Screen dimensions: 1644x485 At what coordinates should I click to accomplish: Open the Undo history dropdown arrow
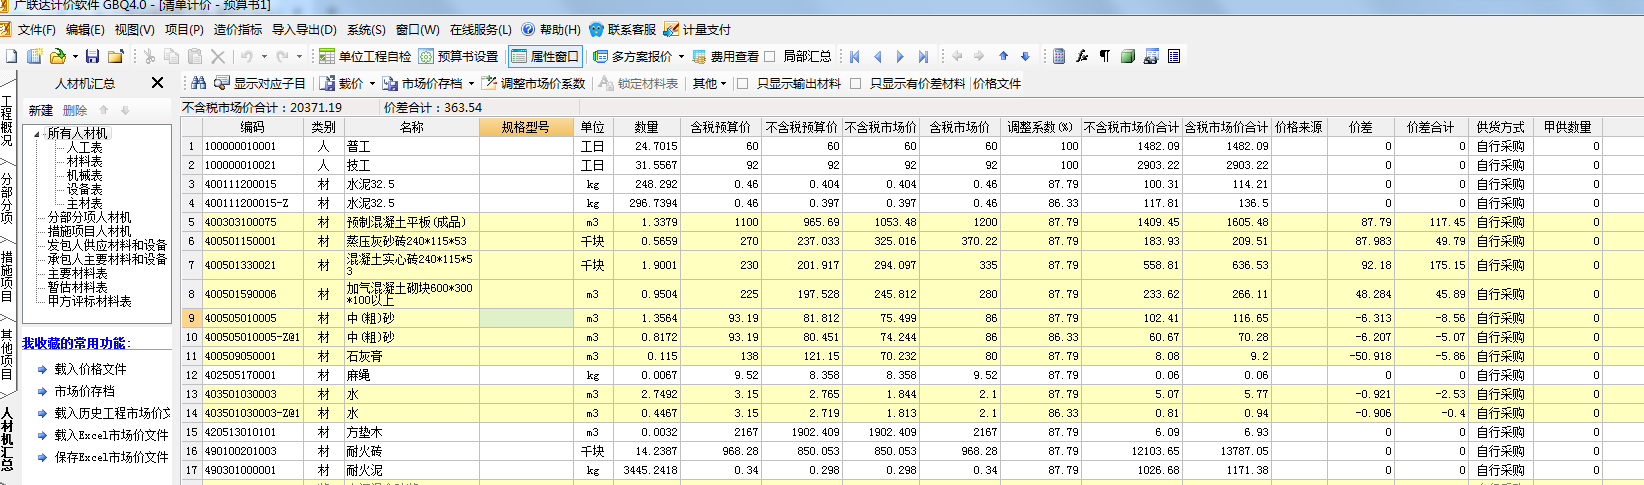264,56
